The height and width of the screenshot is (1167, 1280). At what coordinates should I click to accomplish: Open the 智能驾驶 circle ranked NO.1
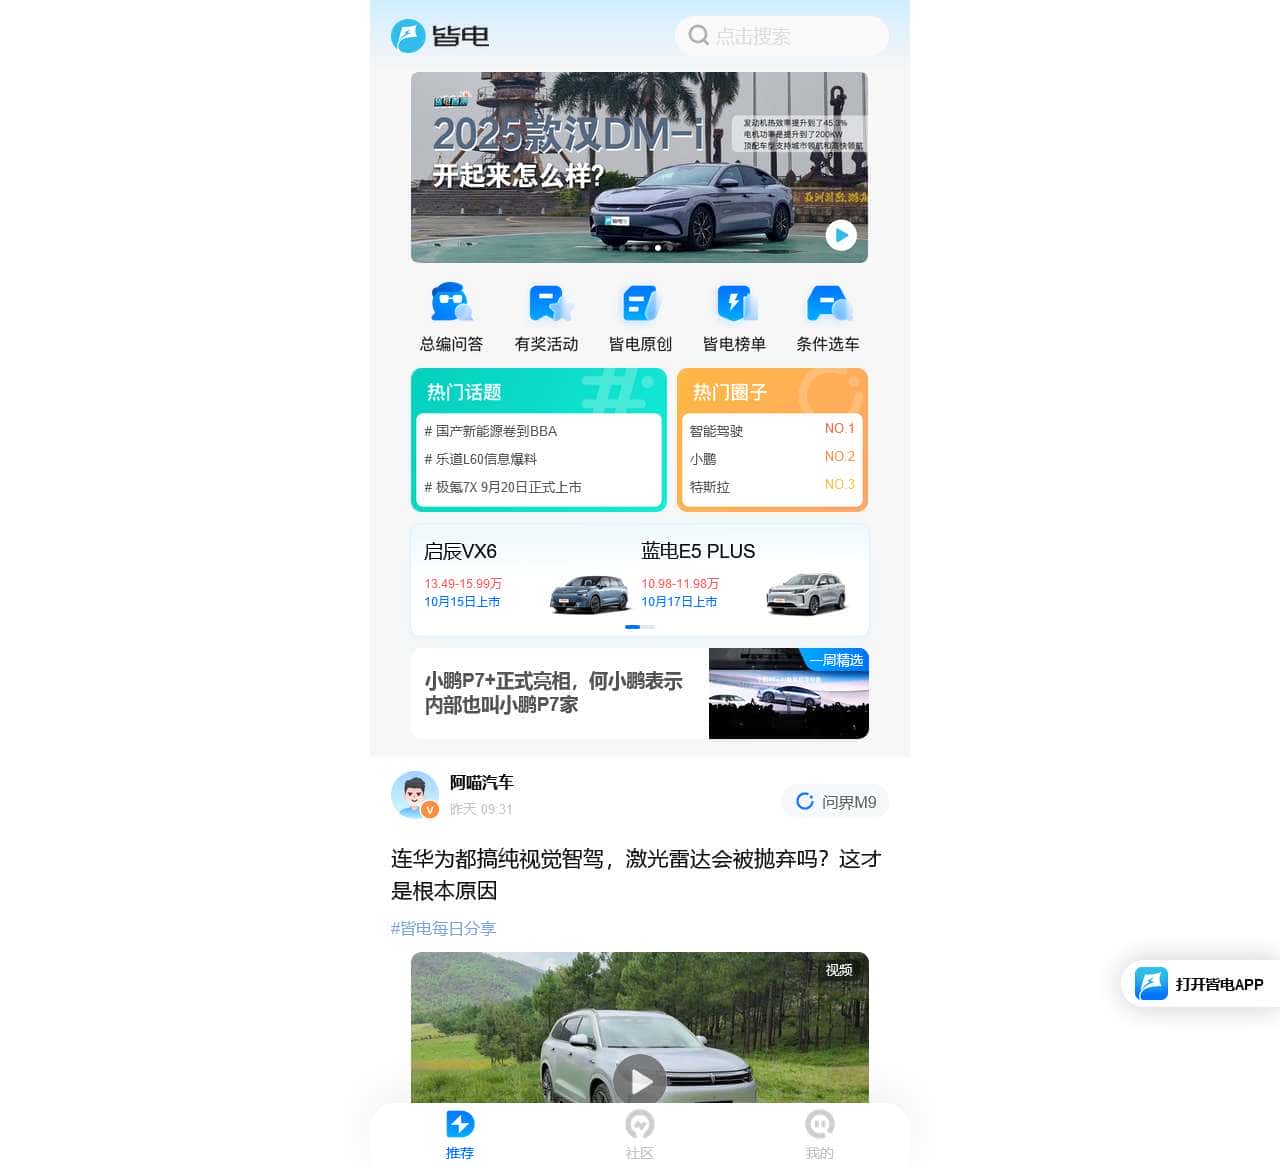(772, 431)
